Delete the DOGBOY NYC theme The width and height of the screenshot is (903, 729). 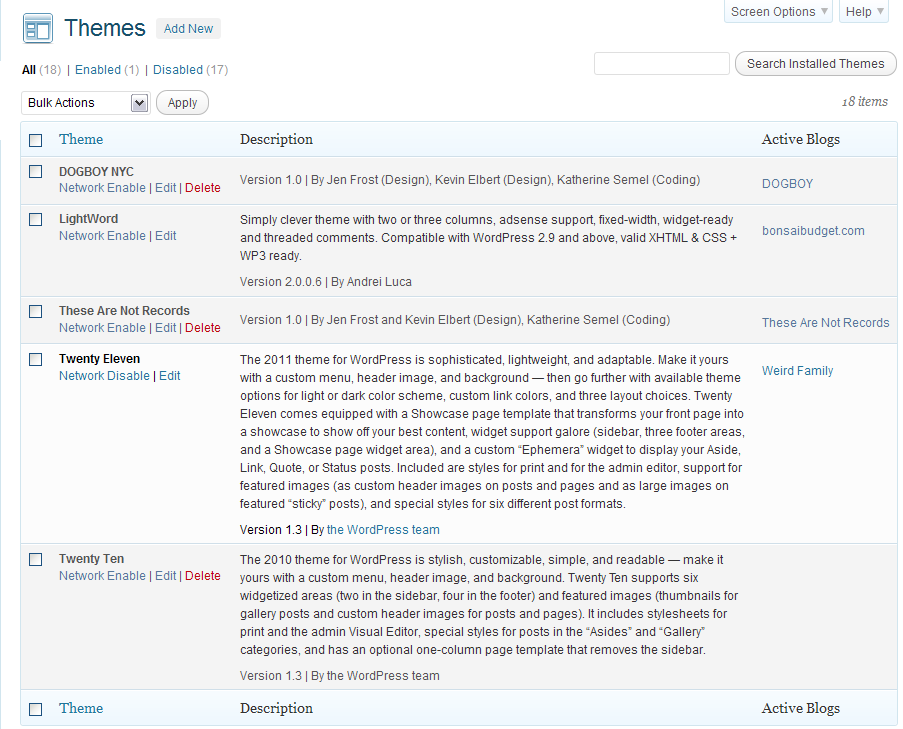point(203,188)
